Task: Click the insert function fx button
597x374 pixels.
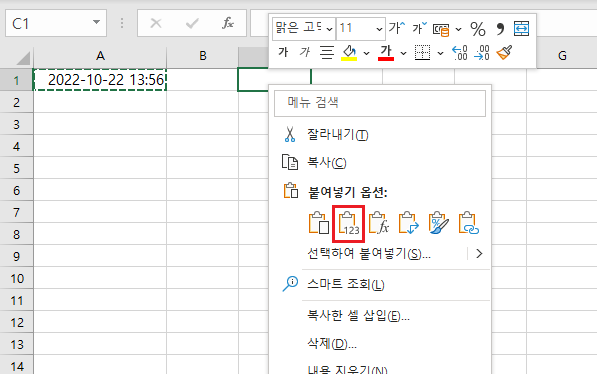Action: 228,23
